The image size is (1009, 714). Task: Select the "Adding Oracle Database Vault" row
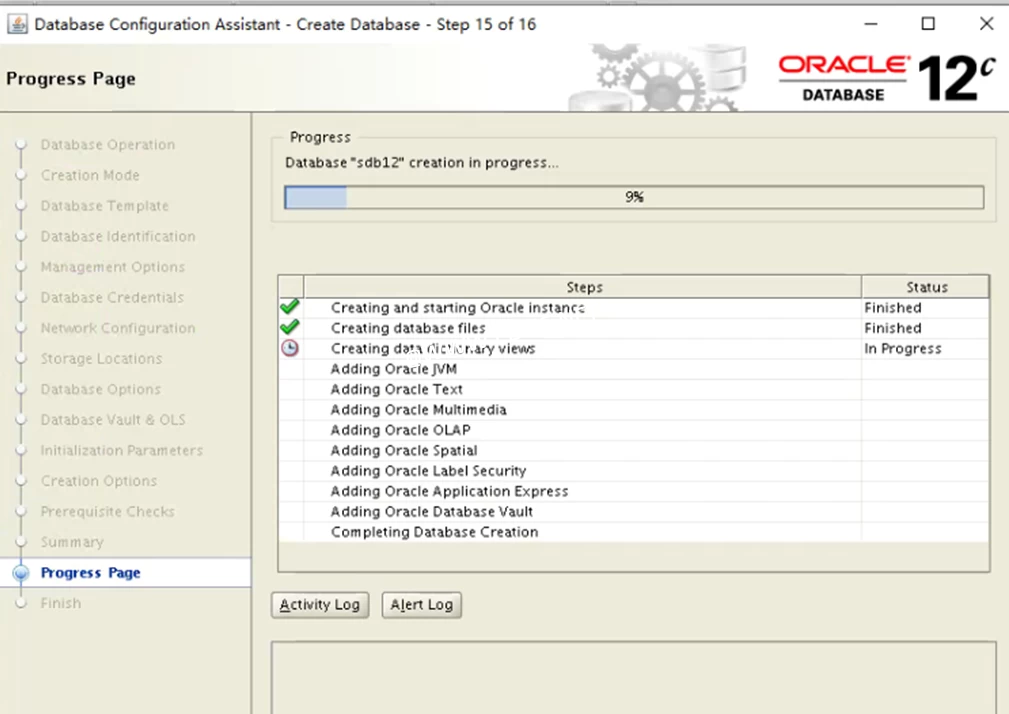click(634, 511)
